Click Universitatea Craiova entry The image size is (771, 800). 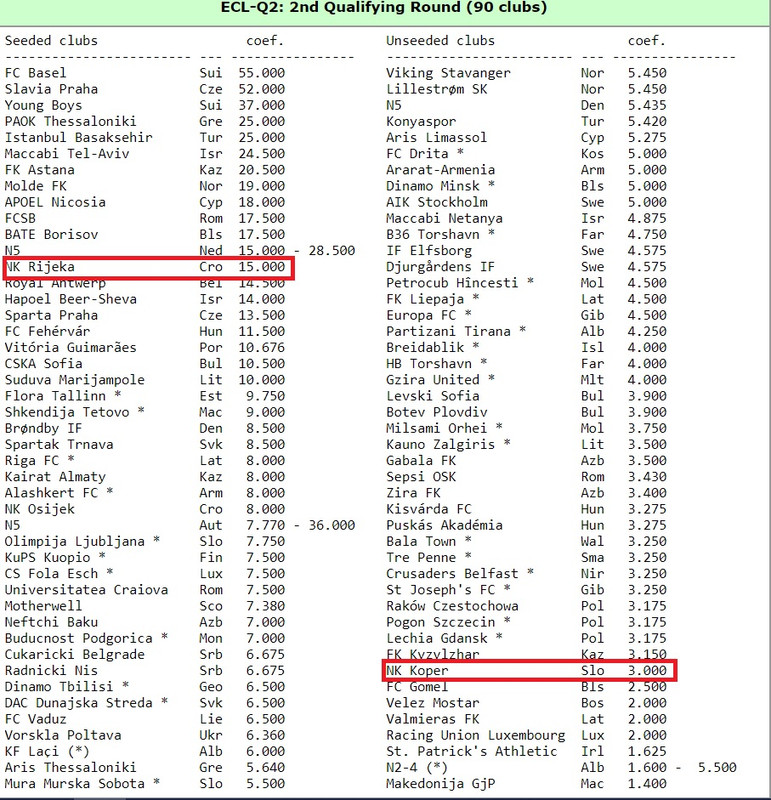pos(86,590)
